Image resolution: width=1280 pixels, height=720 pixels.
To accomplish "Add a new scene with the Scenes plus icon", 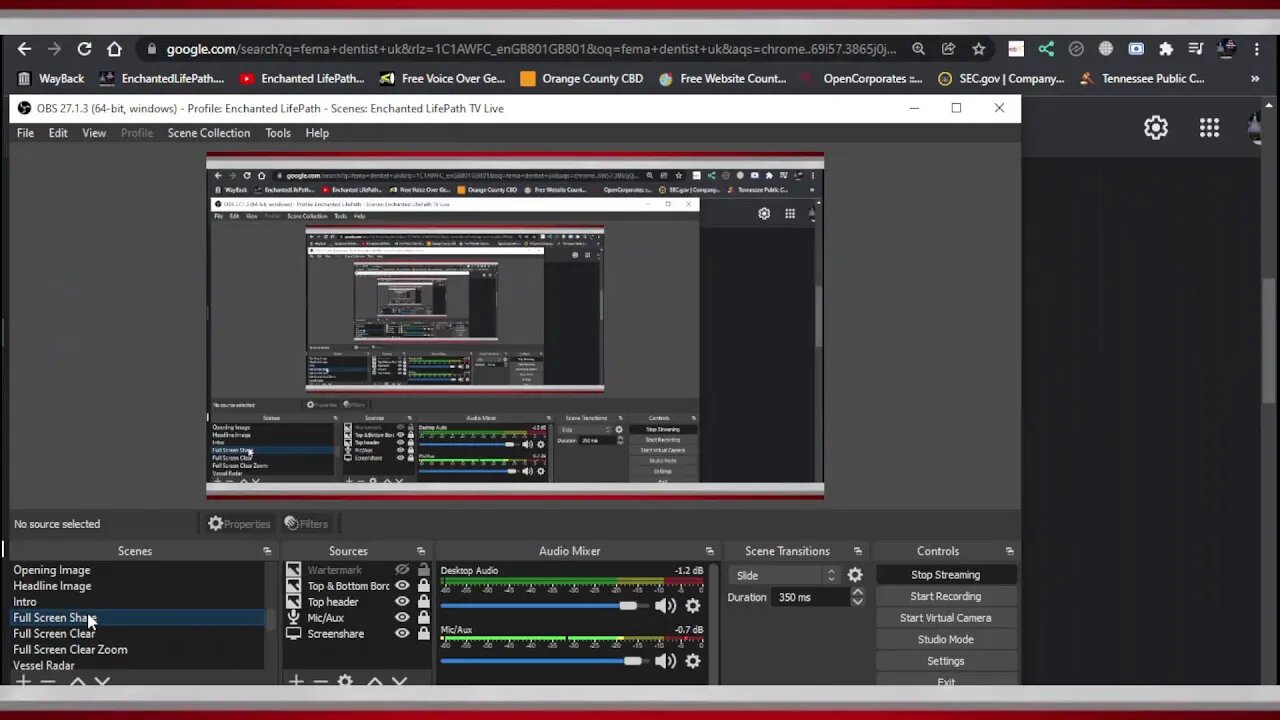I will (23, 682).
